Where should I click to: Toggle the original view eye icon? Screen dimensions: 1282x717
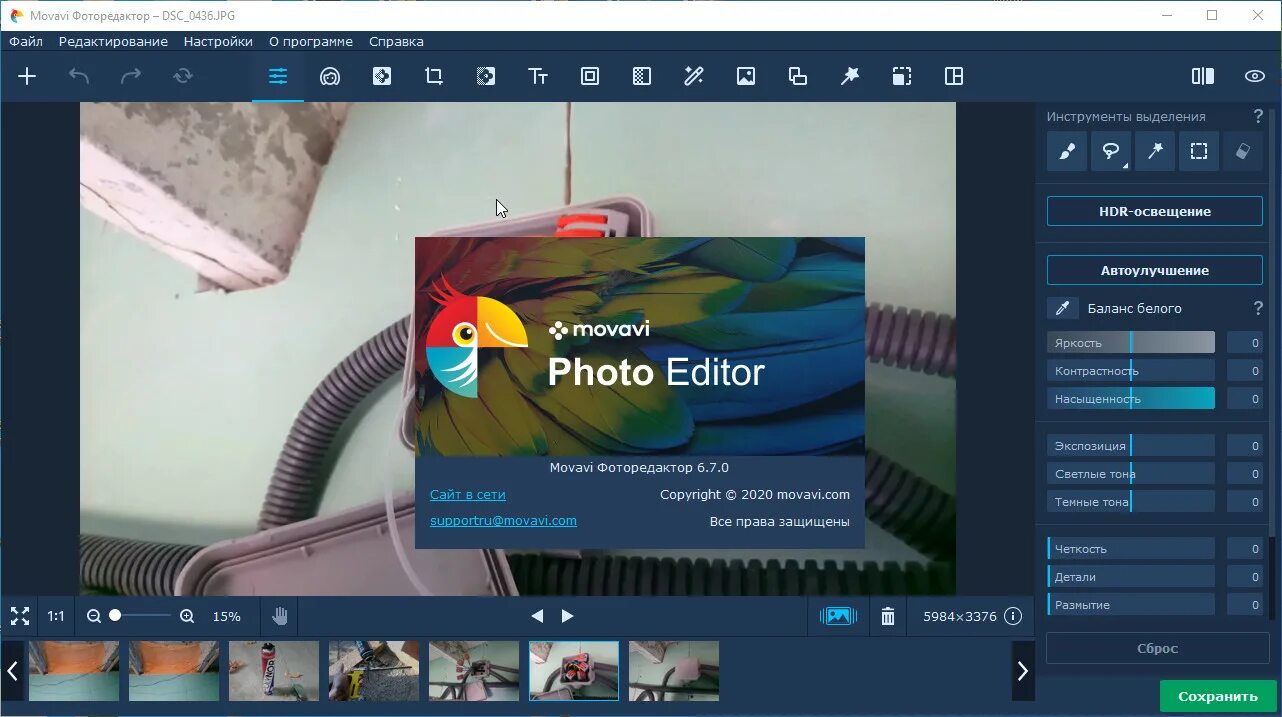tap(1255, 76)
